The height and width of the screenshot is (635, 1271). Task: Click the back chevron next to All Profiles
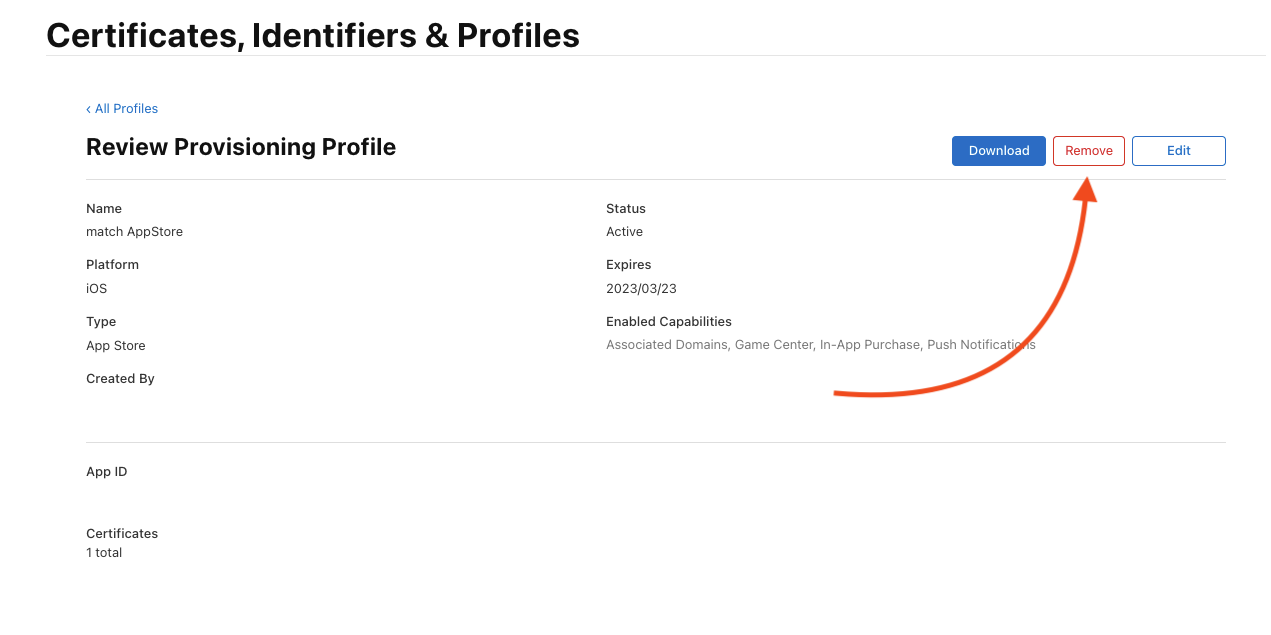point(89,108)
